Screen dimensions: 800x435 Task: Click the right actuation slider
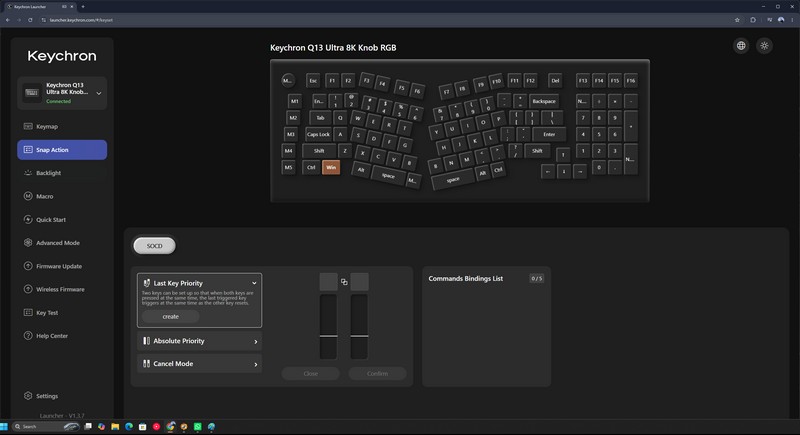click(359, 326)
